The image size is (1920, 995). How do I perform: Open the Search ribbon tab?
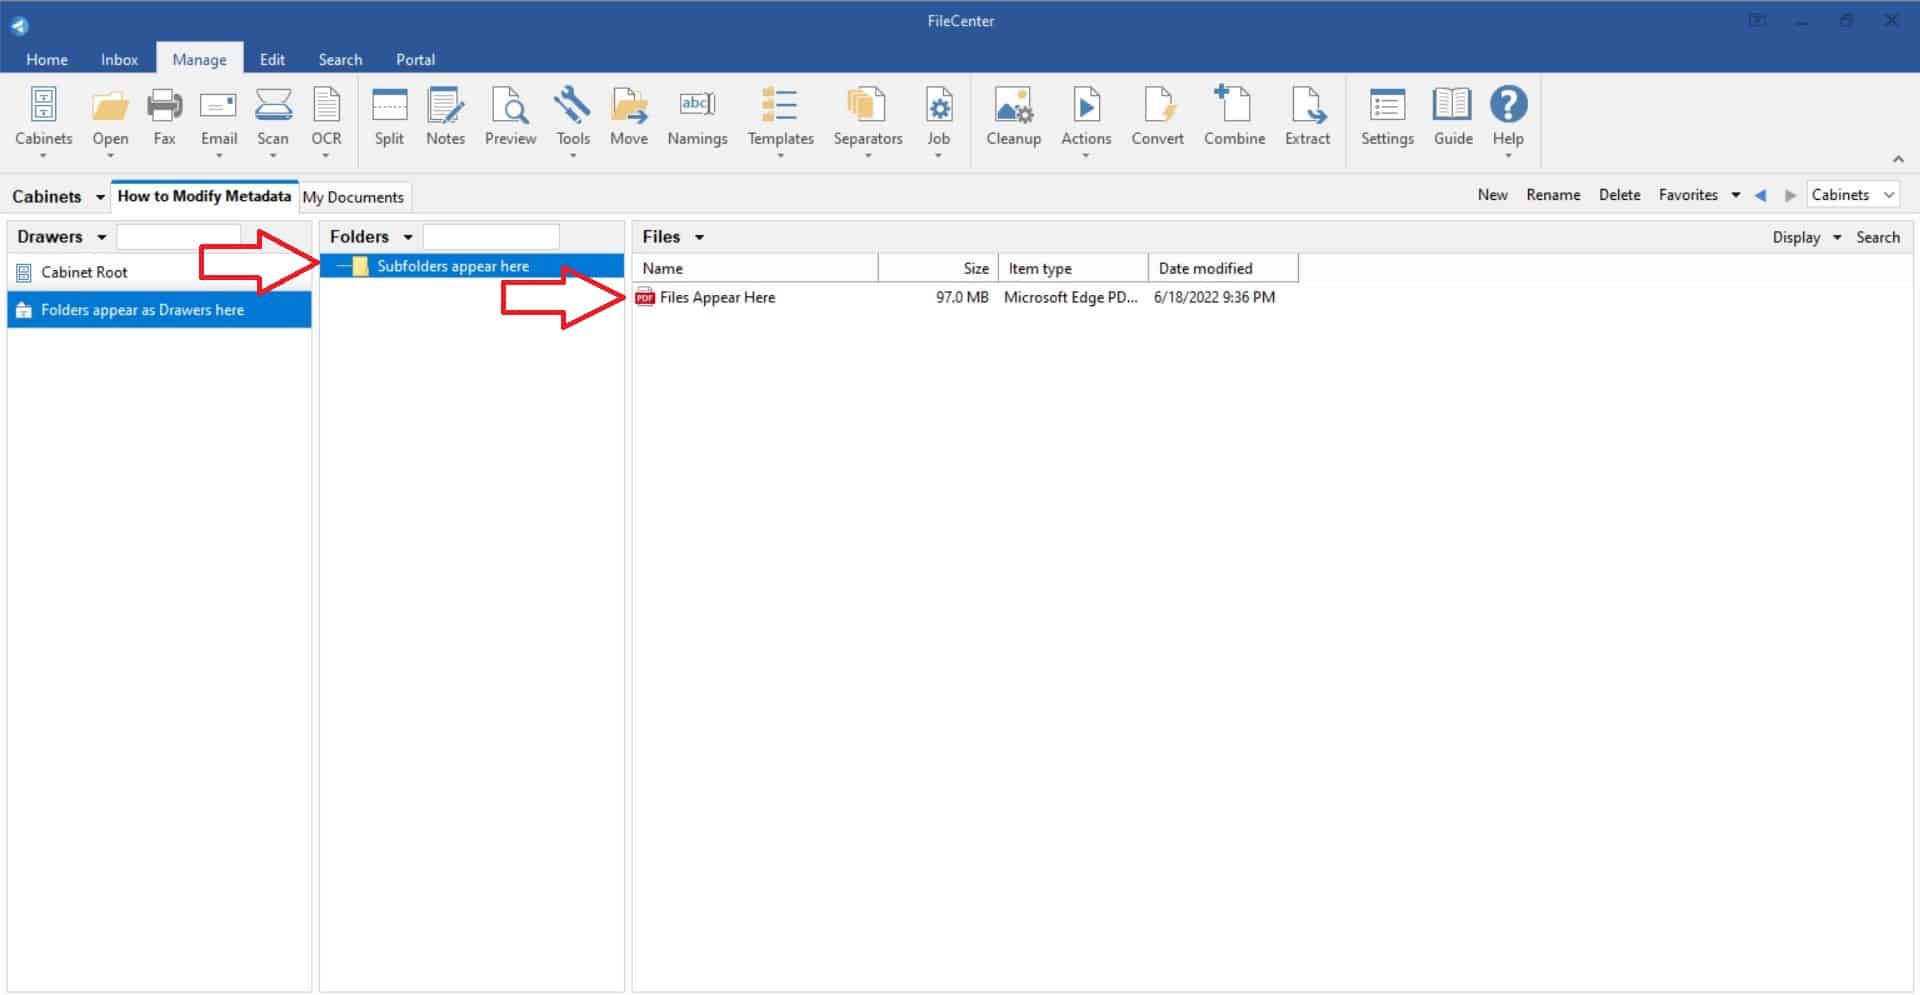(340, 59)
